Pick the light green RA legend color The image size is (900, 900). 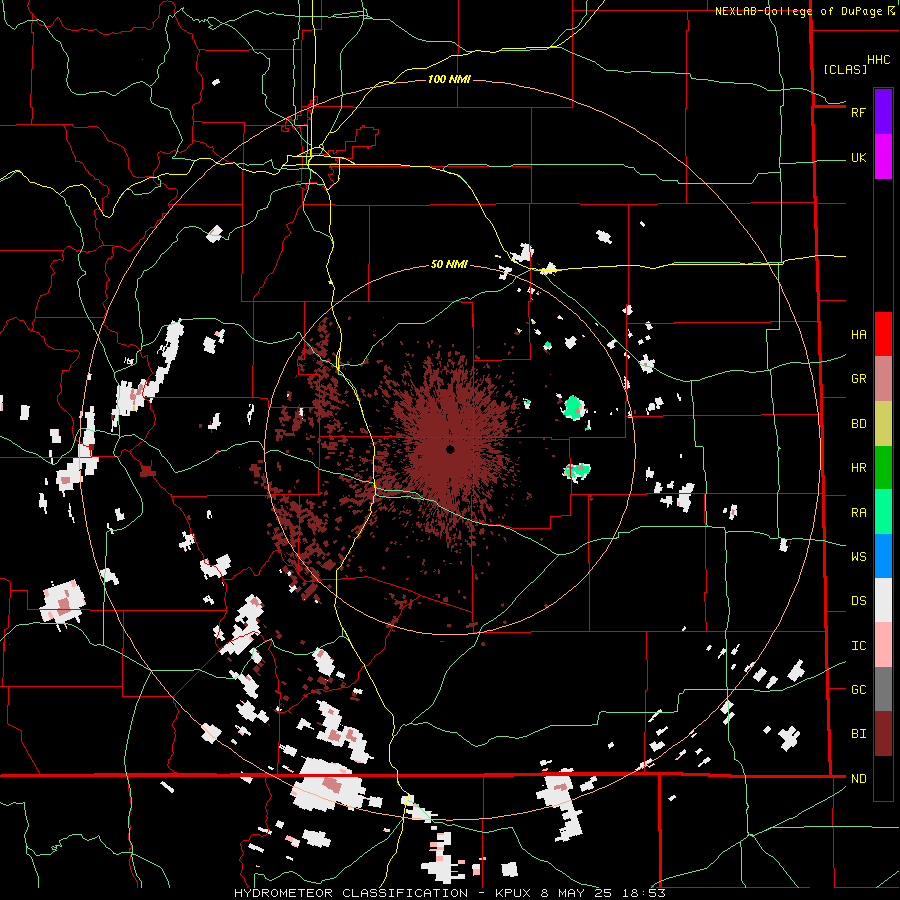click(x=883, y=511)
